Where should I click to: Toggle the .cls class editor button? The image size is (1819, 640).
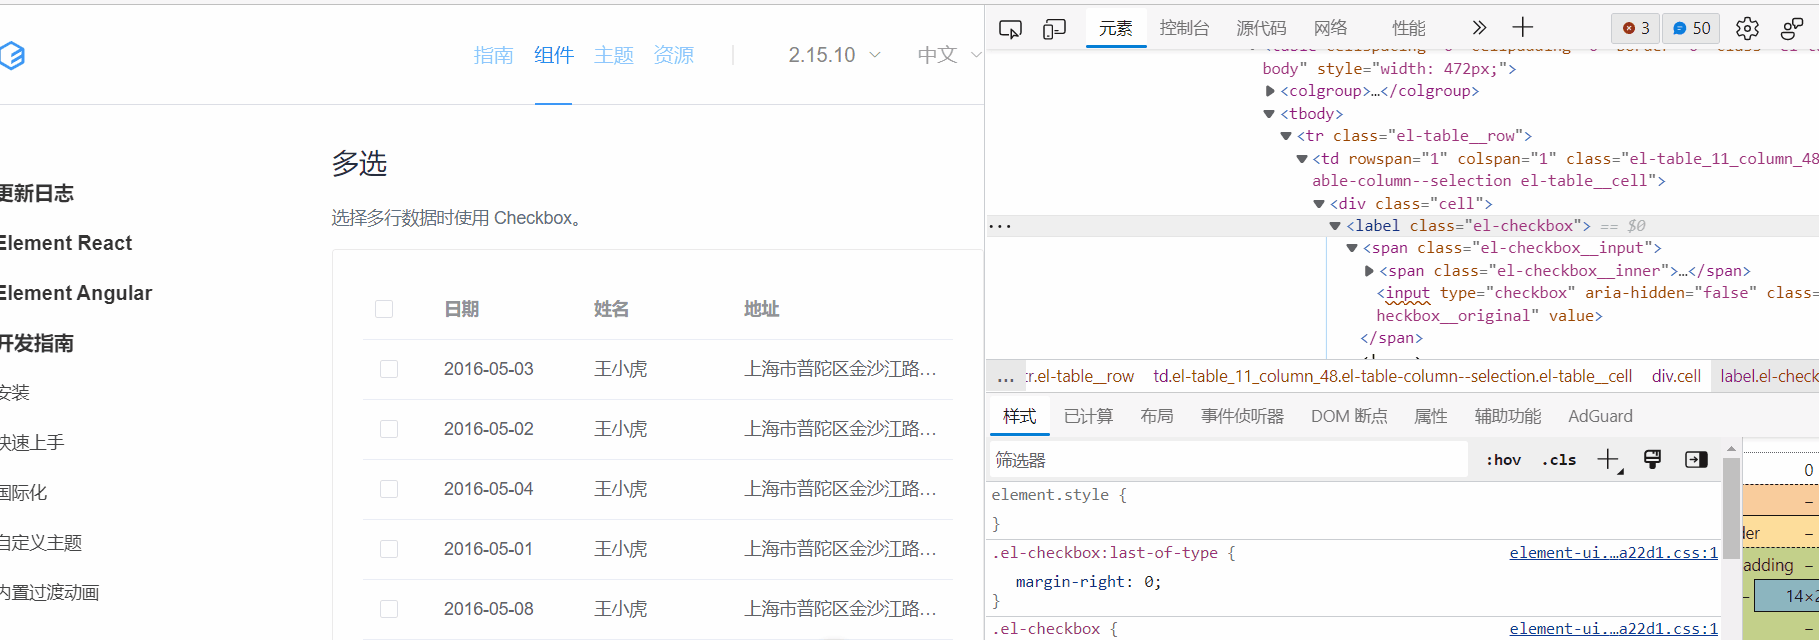point(1558,460)
